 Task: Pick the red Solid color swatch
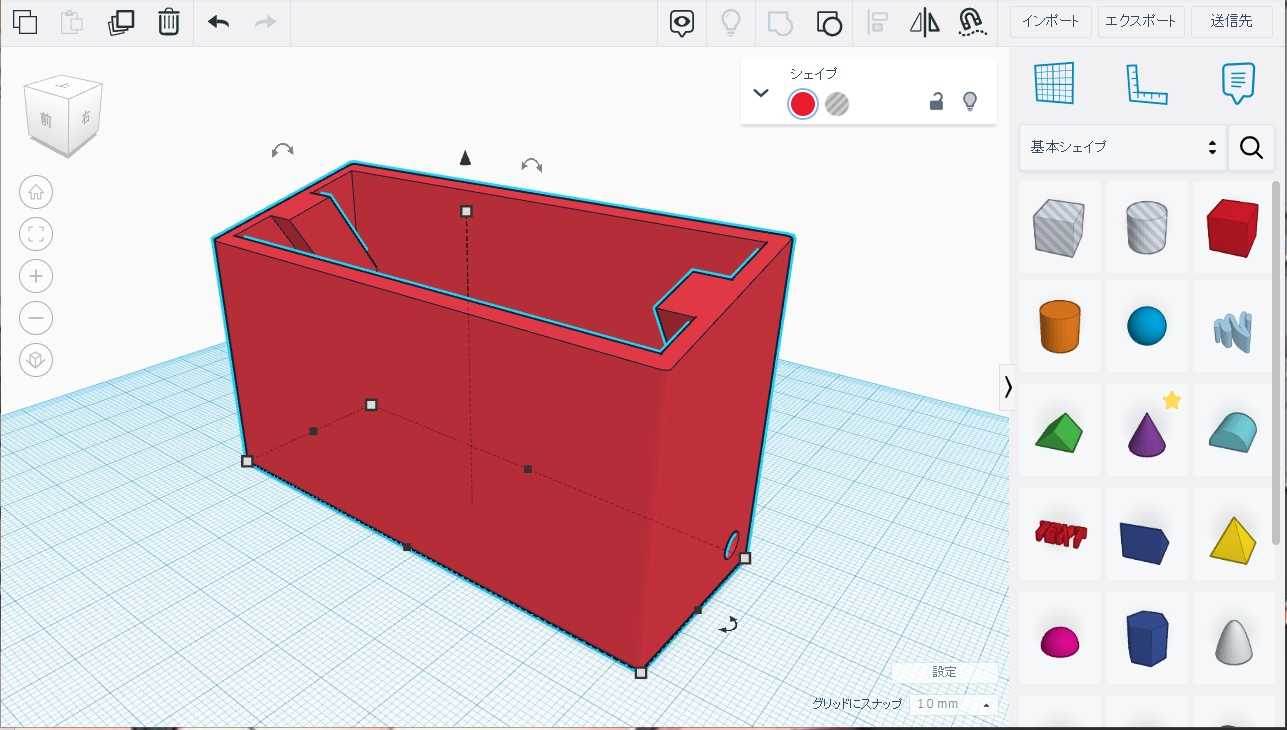(x=802, y=104)
